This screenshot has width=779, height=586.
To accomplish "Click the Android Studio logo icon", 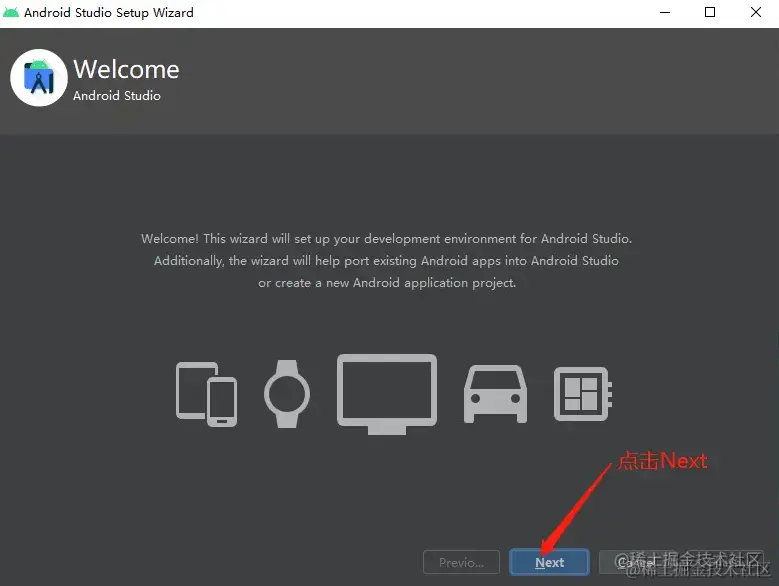I will click(x=39, y=77).
